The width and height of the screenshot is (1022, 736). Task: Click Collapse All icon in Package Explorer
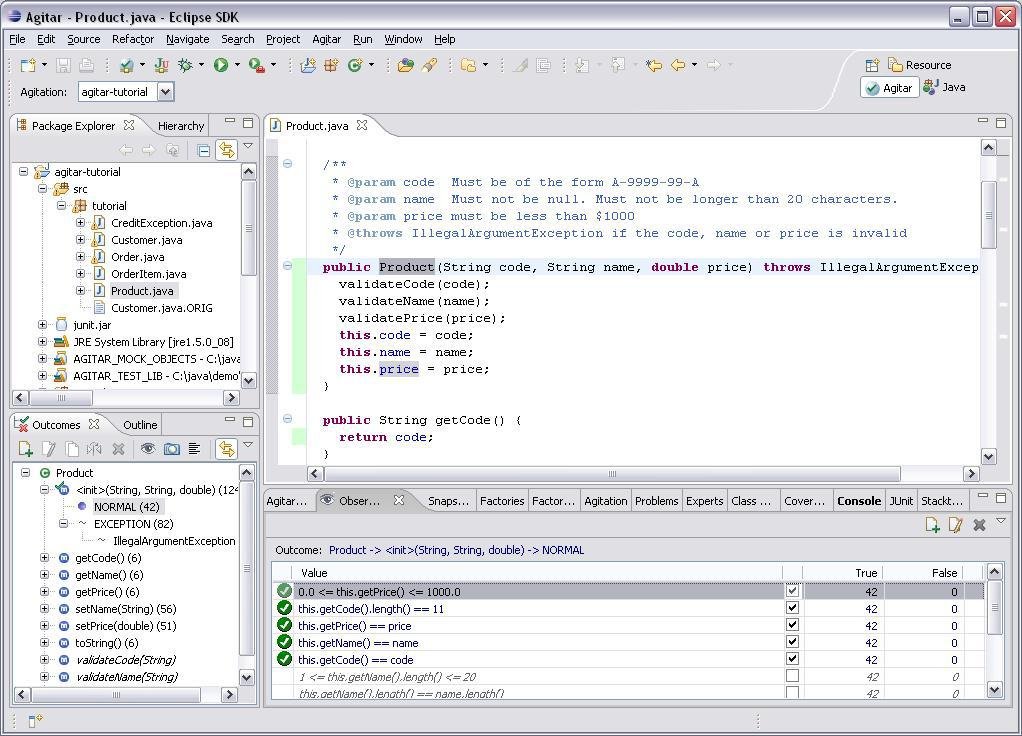[x=204, y=150]
